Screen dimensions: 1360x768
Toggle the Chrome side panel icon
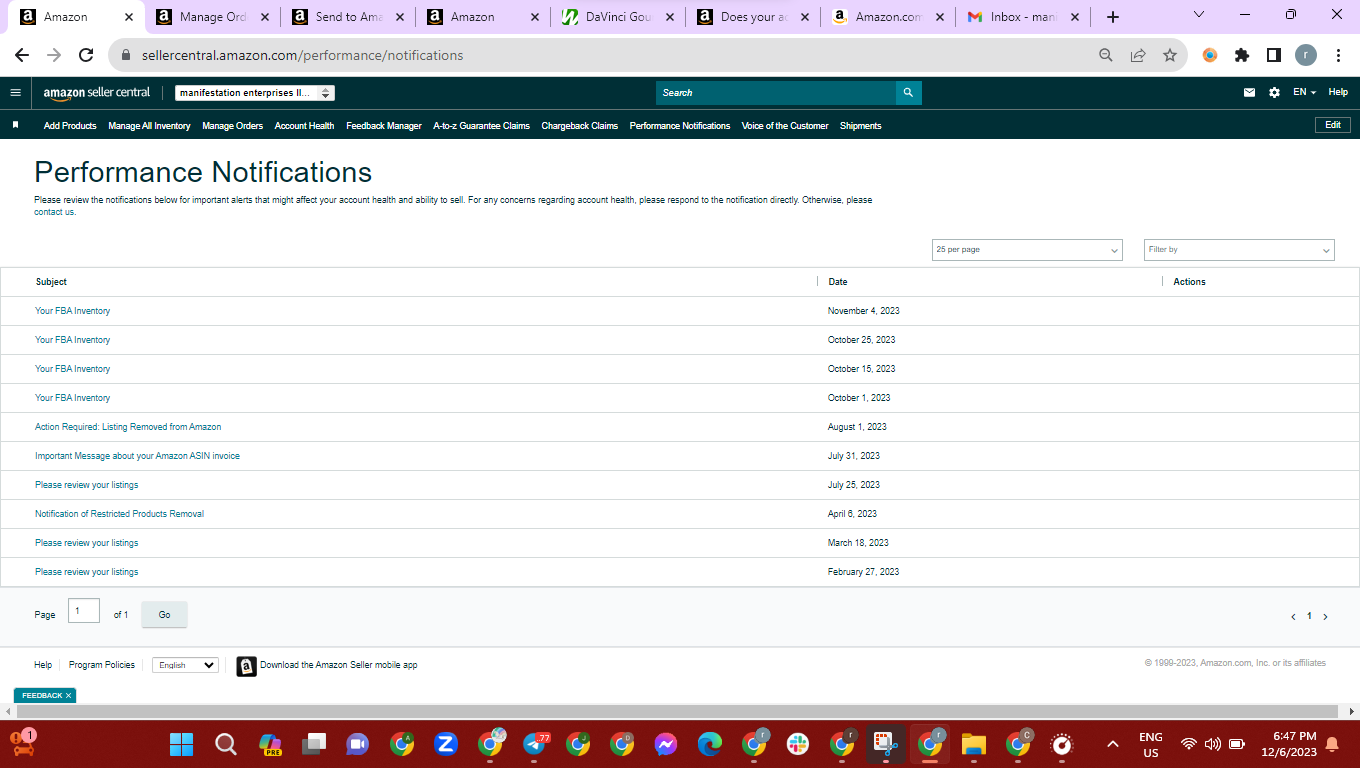pos(1274,56)
